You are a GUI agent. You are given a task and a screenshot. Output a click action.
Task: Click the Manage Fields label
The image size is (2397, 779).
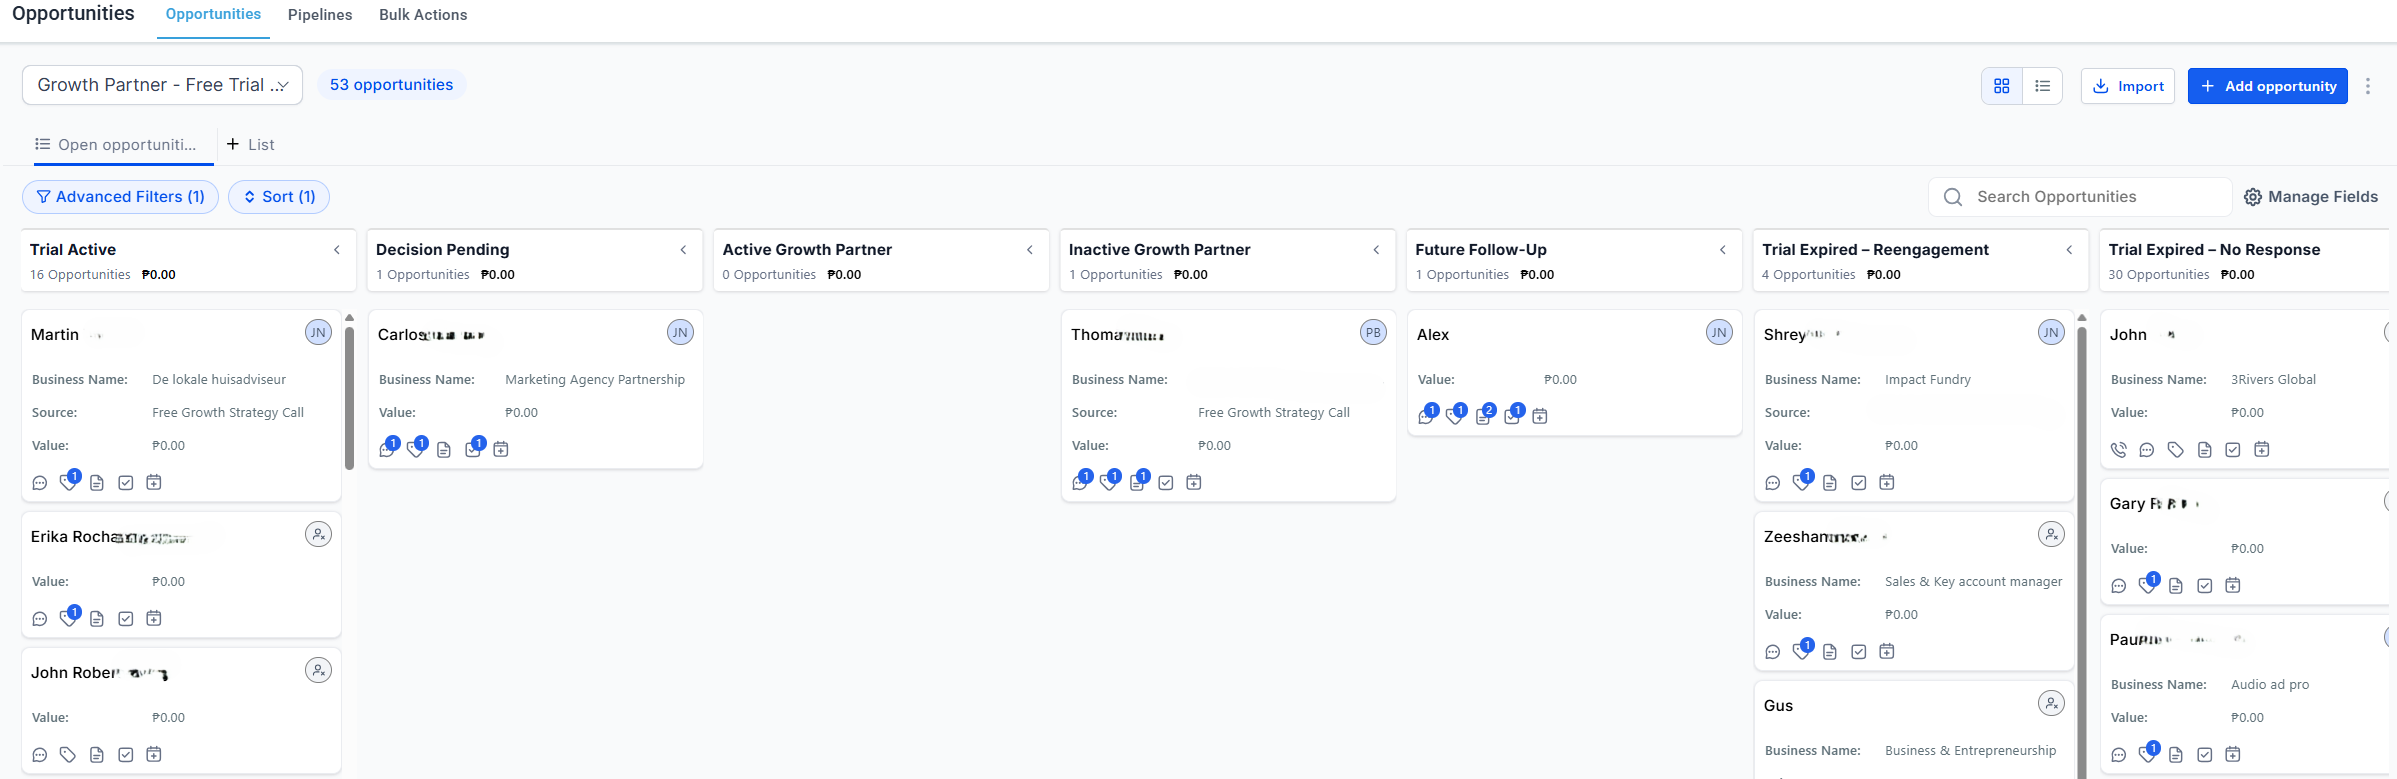click(x=2323, y=197)
